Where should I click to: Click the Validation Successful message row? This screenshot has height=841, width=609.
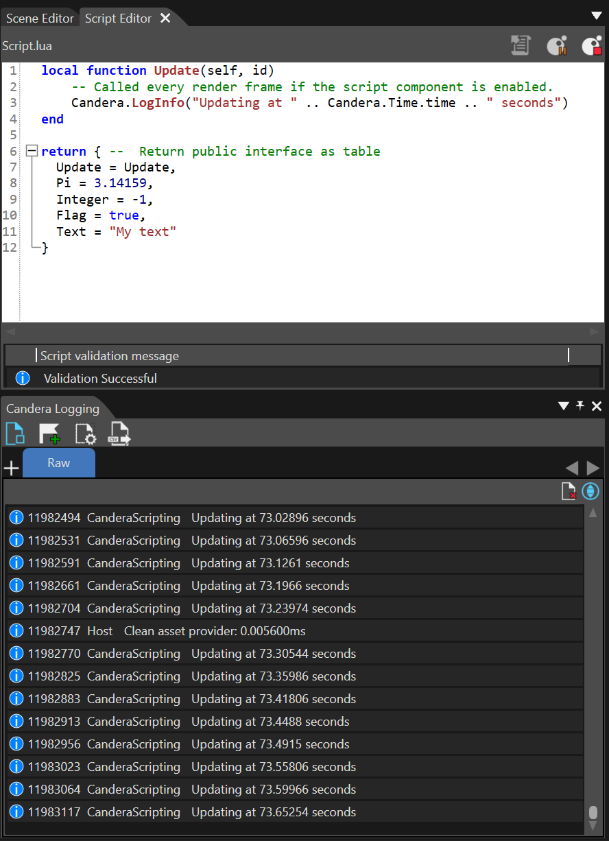(x=303, y=378)
